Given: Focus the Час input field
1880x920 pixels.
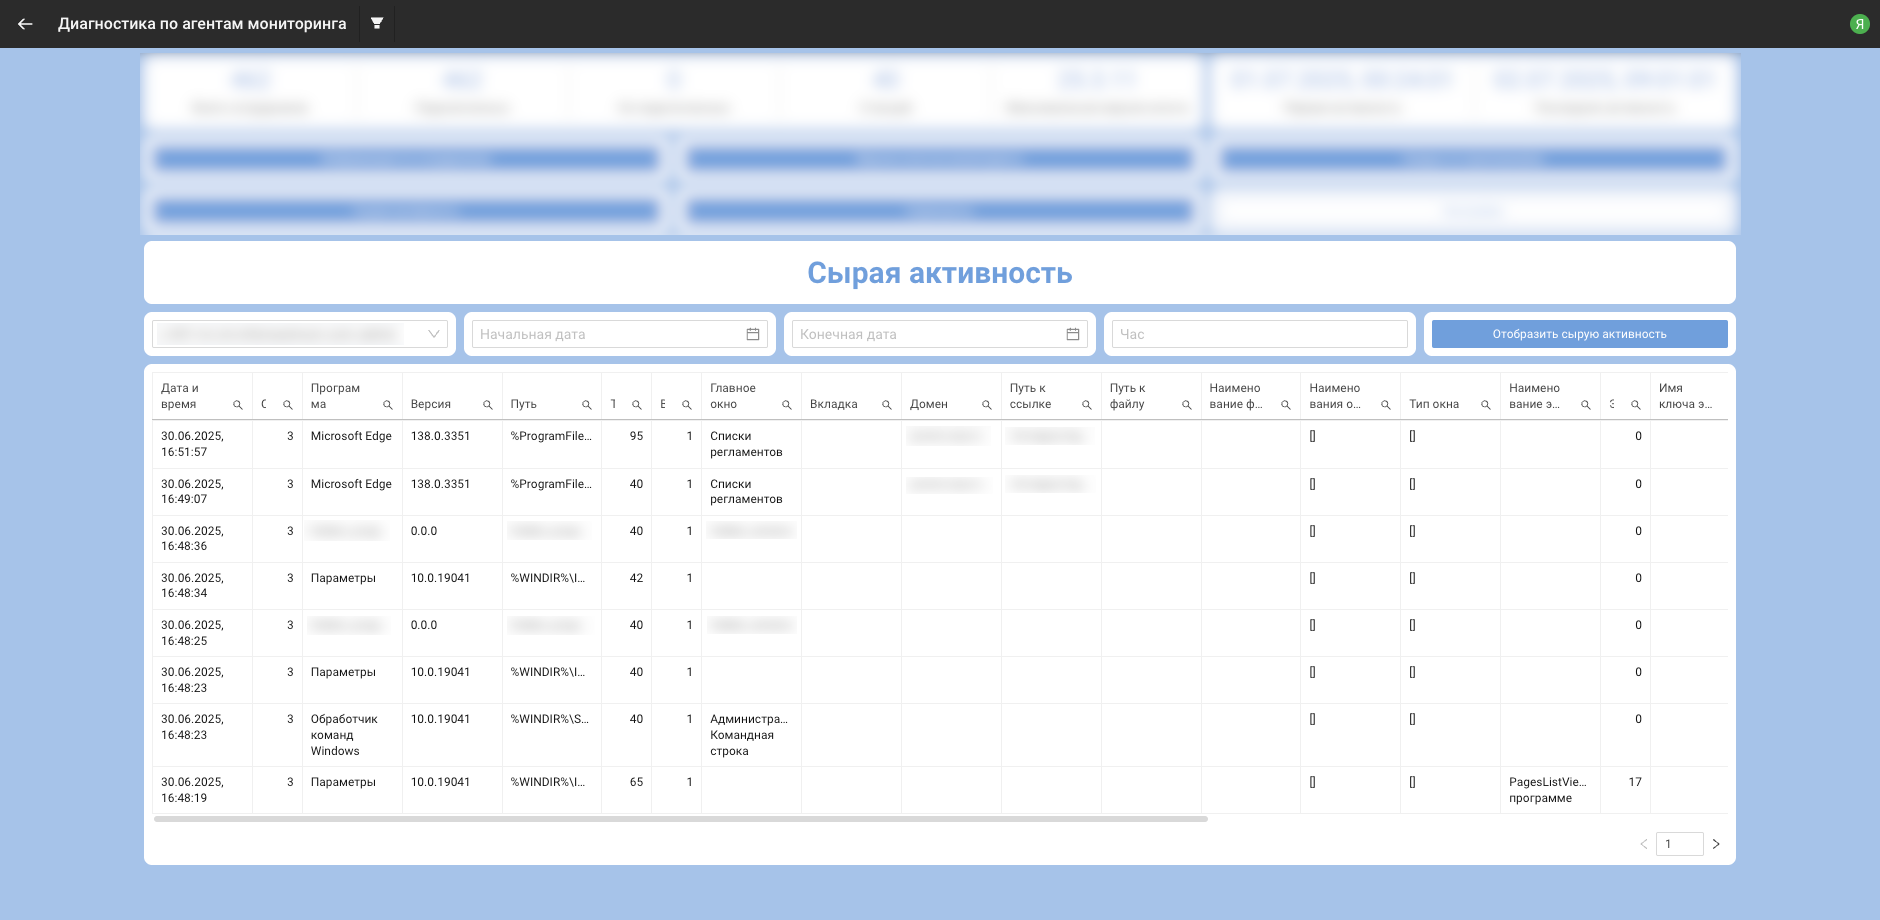Looking at the screenshot, I should (x=1259, y=334).
